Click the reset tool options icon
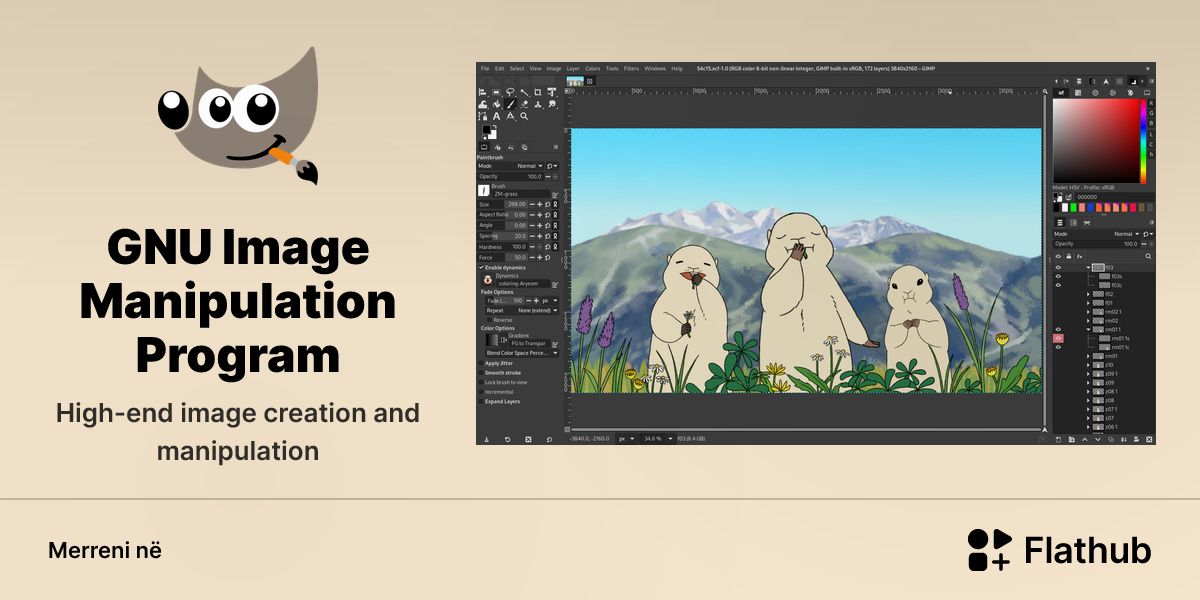 pos(549,439)
